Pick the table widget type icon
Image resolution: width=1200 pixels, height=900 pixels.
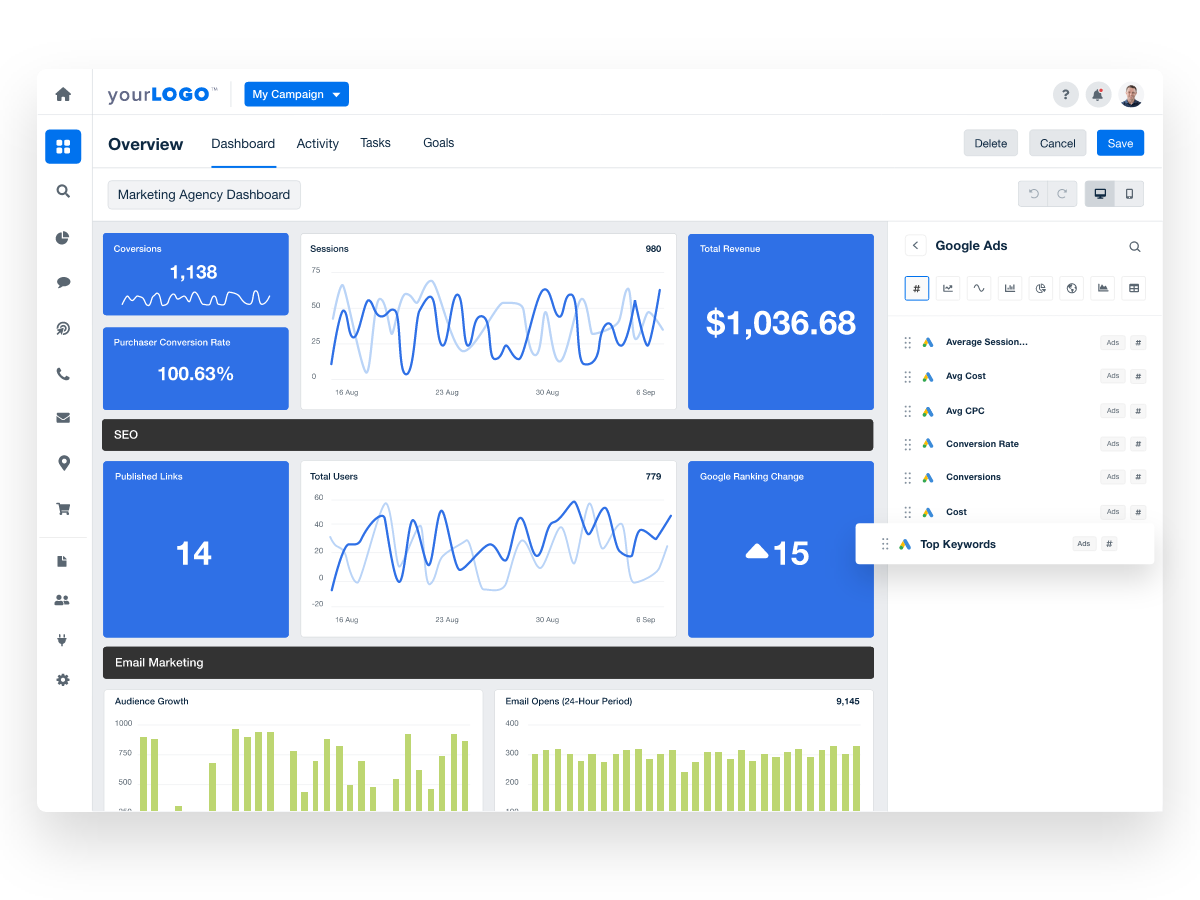(1133, 288)
